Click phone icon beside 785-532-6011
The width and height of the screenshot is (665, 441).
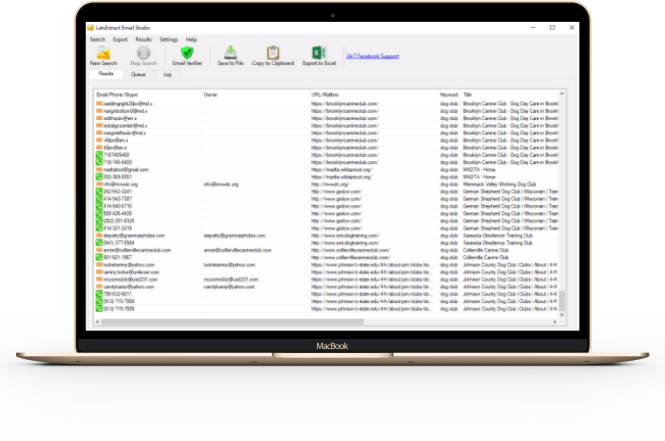click(99, 294)
